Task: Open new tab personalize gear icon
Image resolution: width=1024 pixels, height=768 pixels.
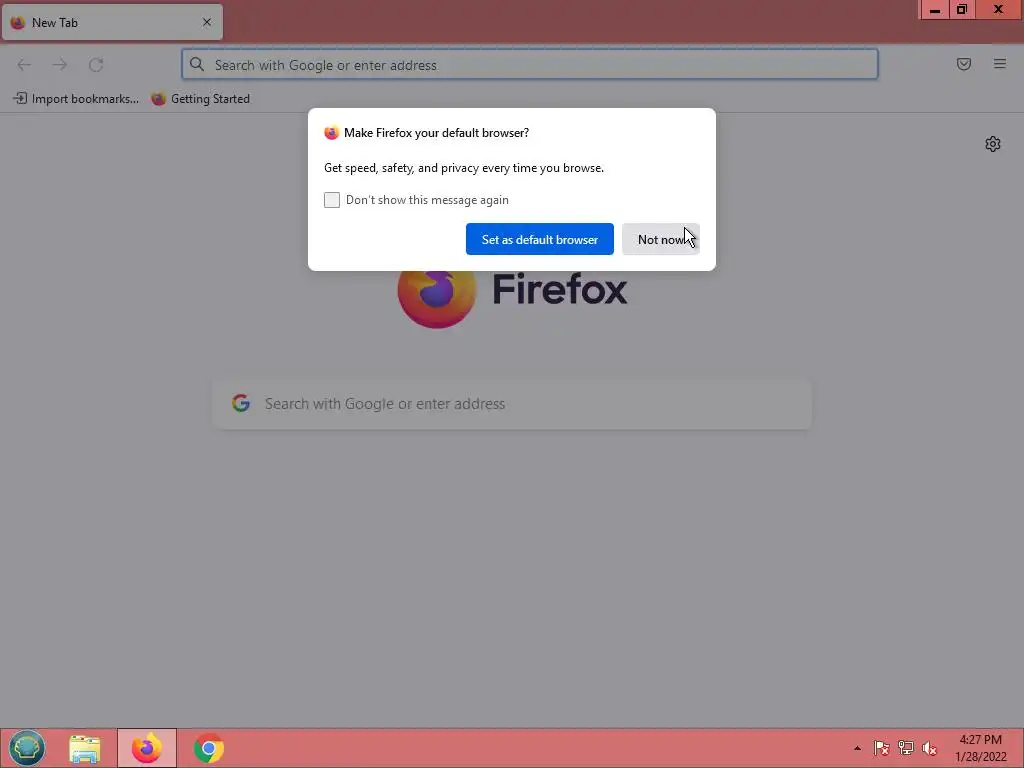Action: 993,144
